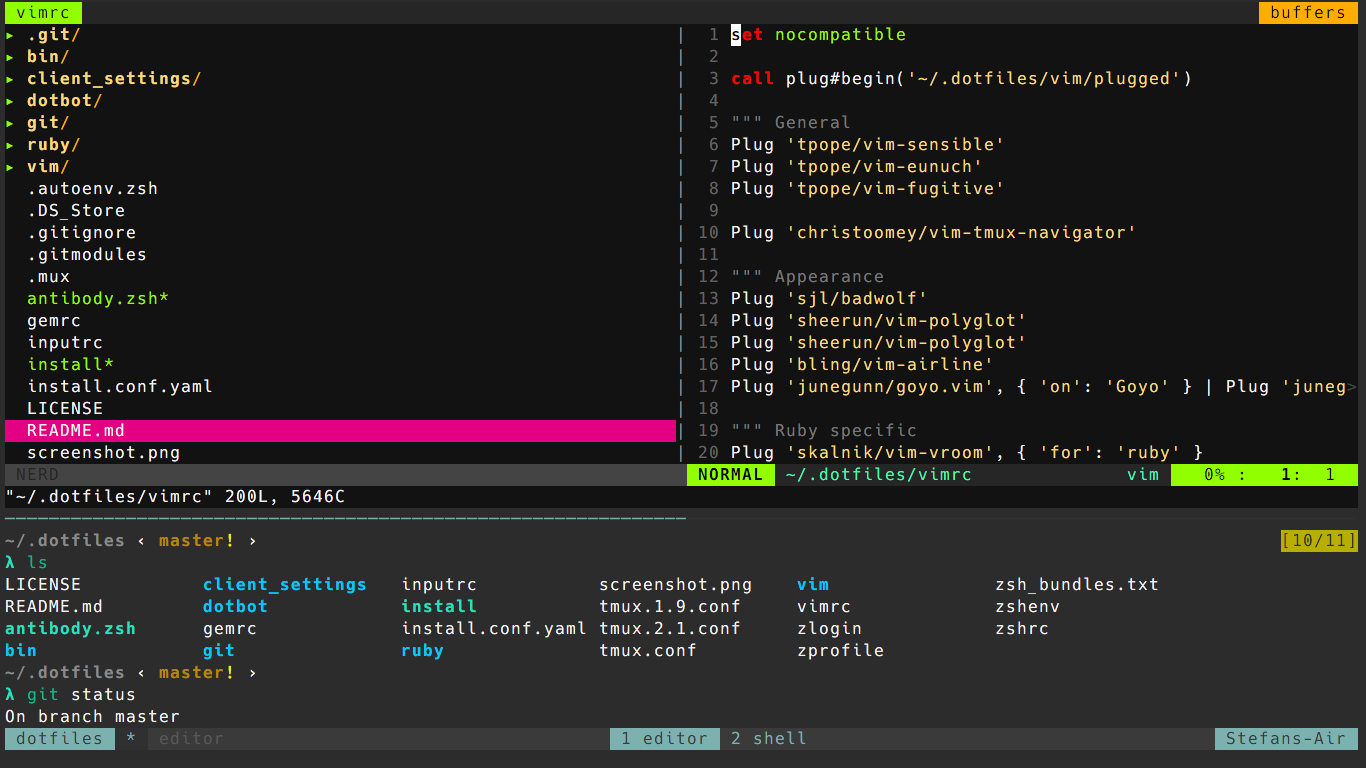
Task: Expand the dotbot/ directory arrow
Action: pyautogui.click(x=10, y=101)
